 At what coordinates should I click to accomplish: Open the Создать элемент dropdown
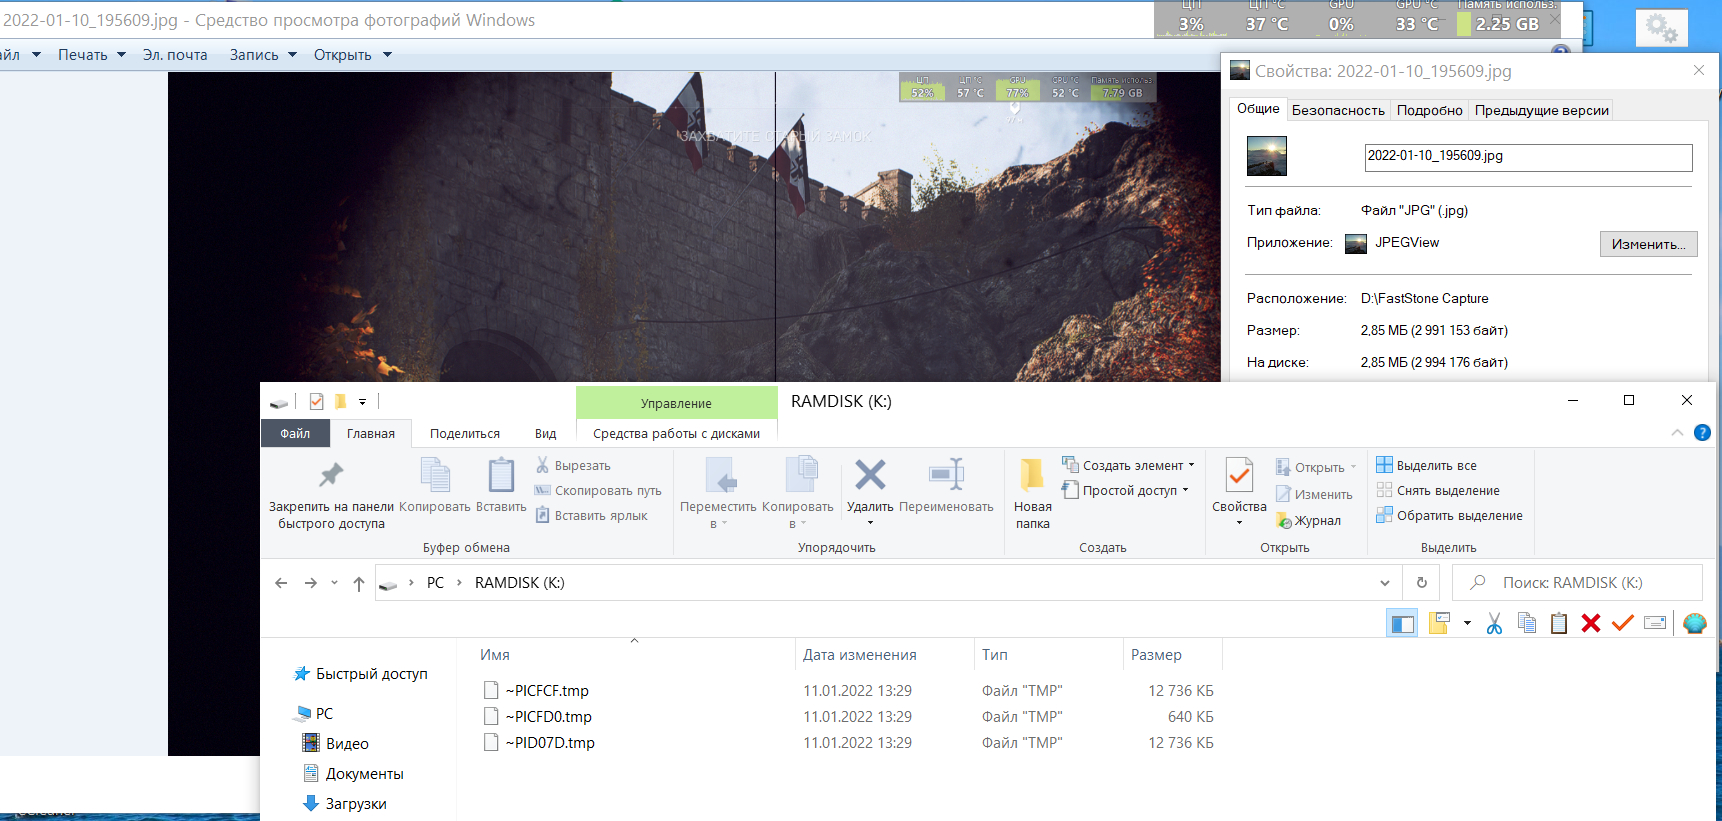pyautogui.click(x=1191, y=465)
